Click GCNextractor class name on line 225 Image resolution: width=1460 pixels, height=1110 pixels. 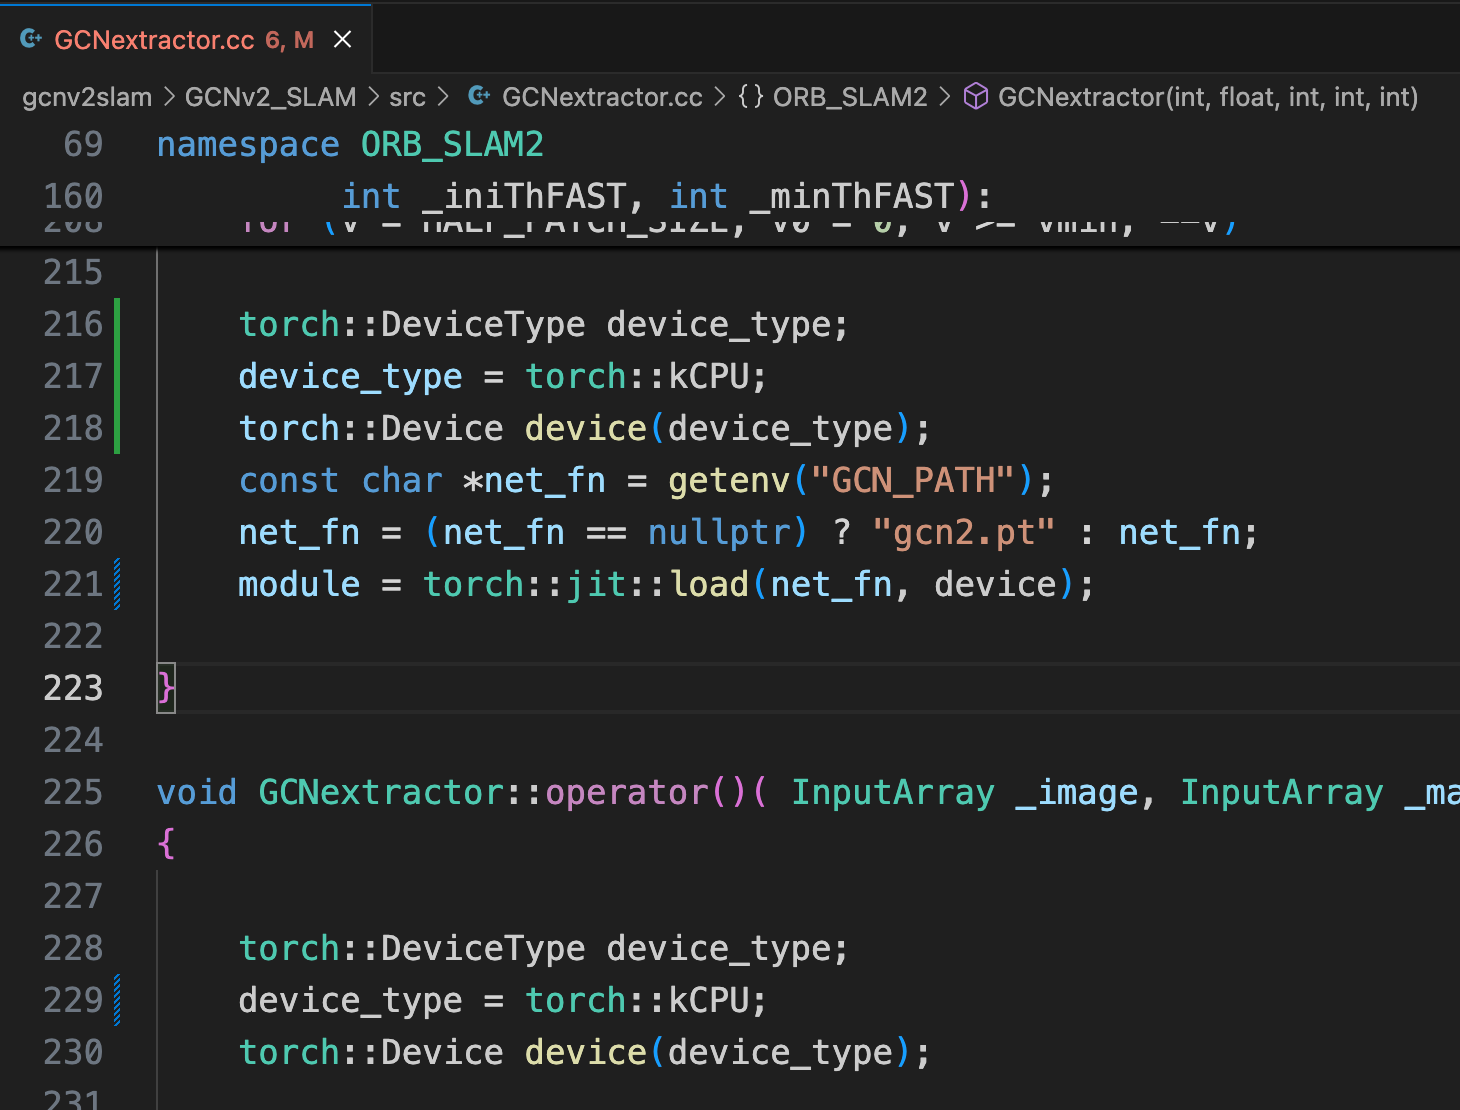[381, 792]
